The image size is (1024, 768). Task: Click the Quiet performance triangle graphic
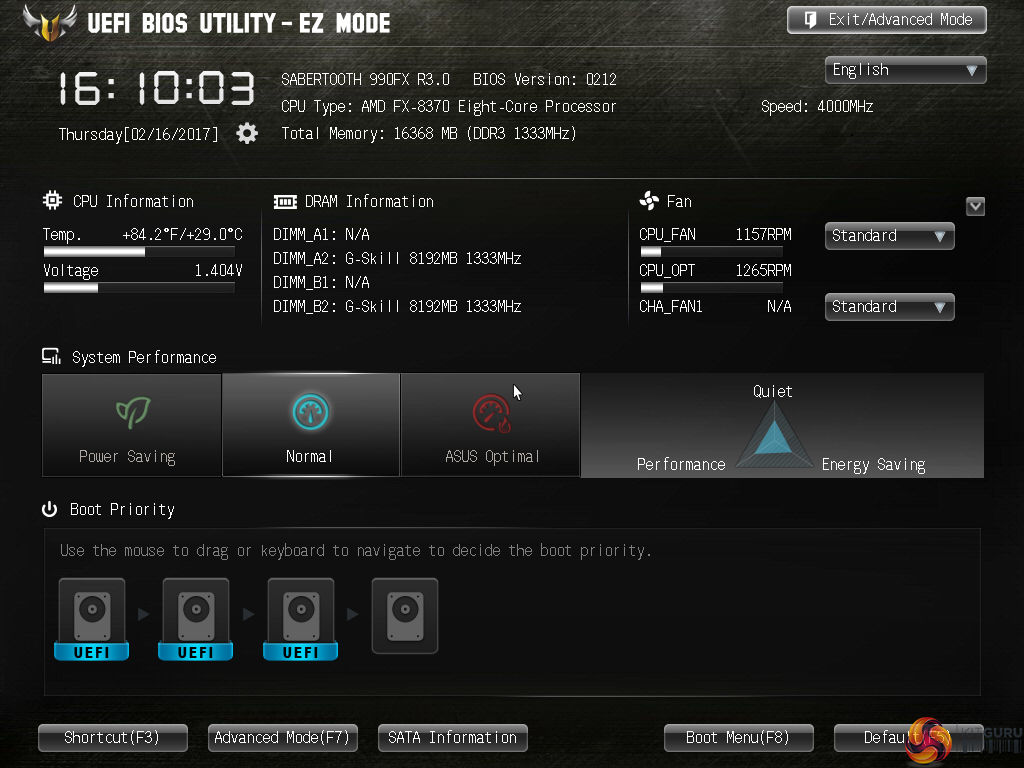tap(774, 434)
